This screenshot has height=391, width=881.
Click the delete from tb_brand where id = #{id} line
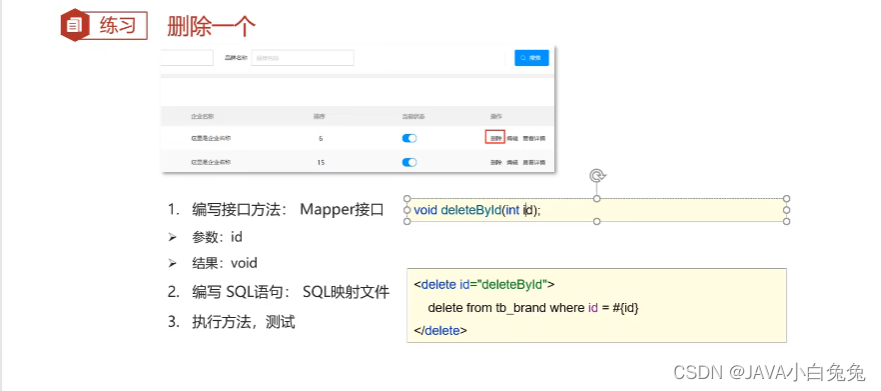[533, 308]
